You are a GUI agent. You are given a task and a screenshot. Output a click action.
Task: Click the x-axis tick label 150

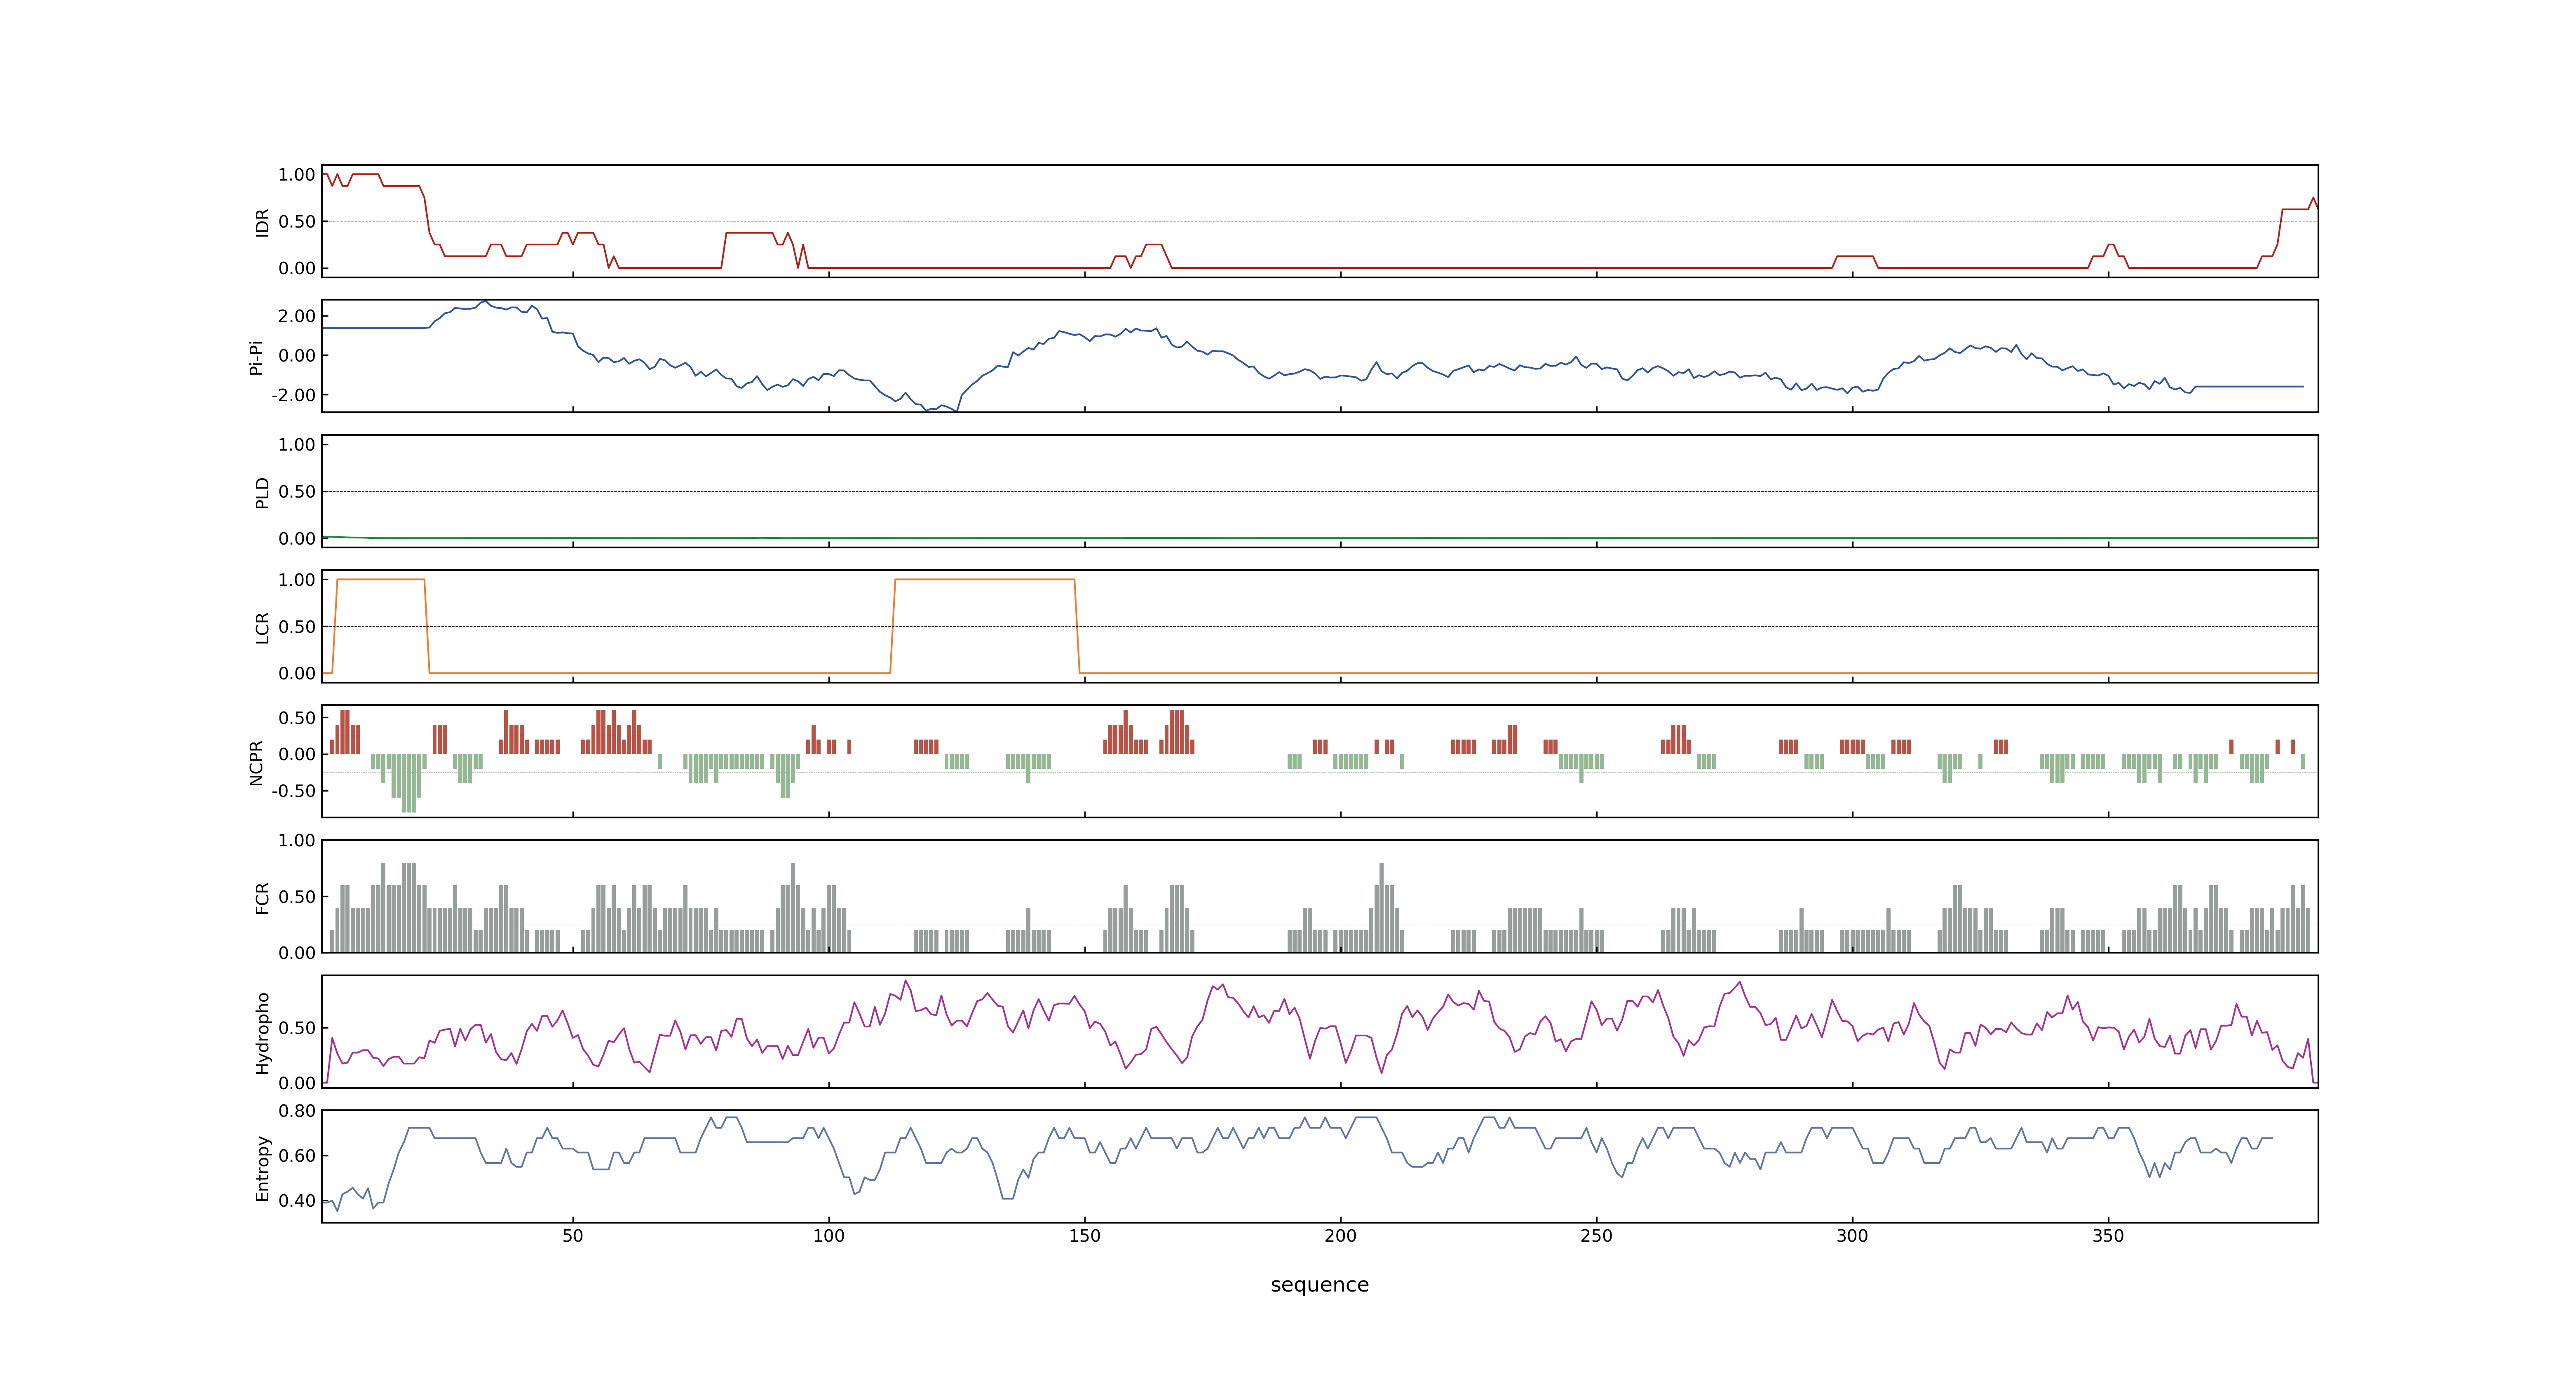click(x=1084, y=1236)
